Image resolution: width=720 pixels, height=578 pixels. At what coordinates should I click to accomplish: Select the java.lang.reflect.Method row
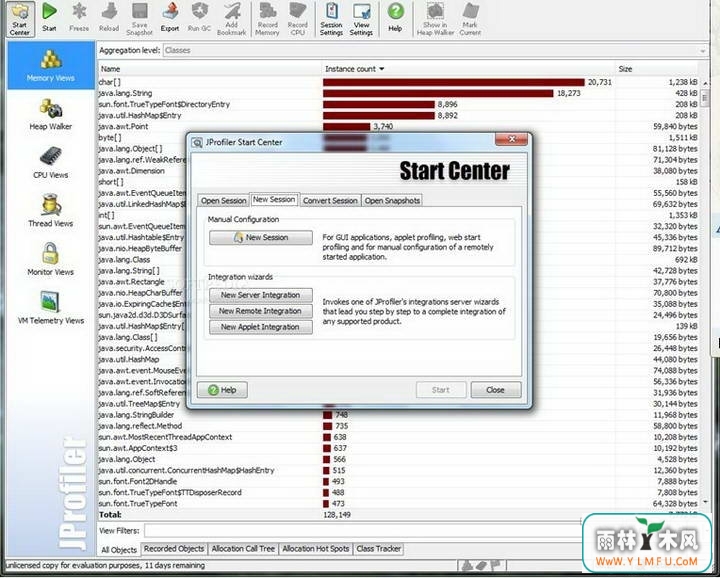click(398, 426)
